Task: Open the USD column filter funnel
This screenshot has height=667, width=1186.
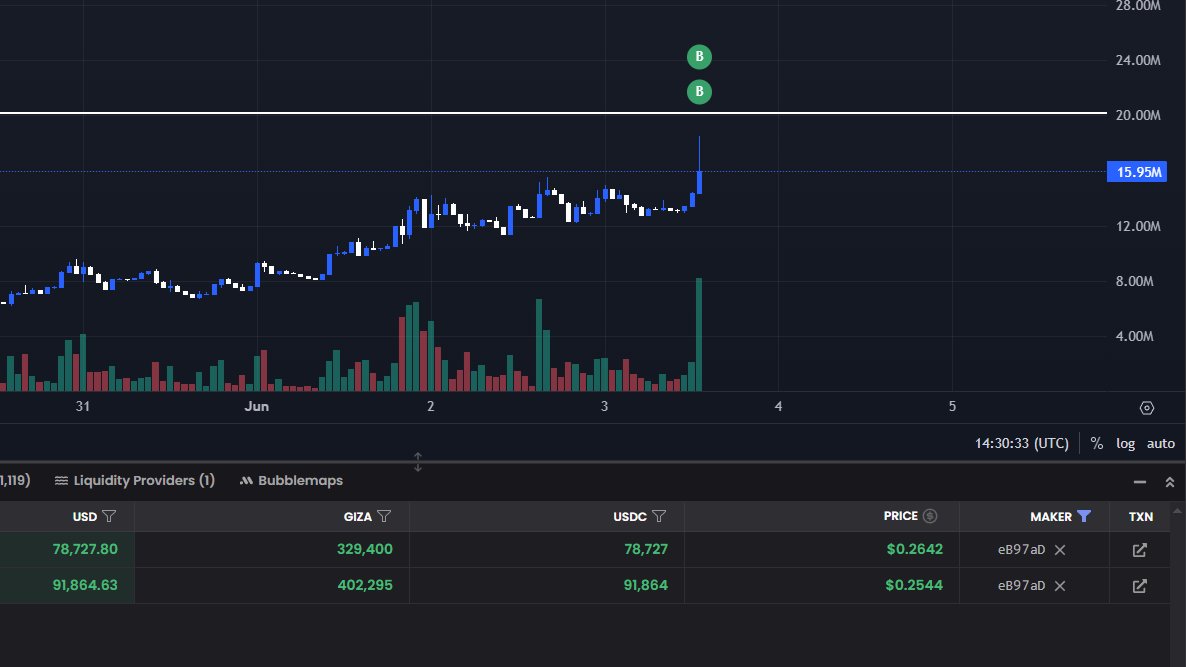Action: [109, 516]
